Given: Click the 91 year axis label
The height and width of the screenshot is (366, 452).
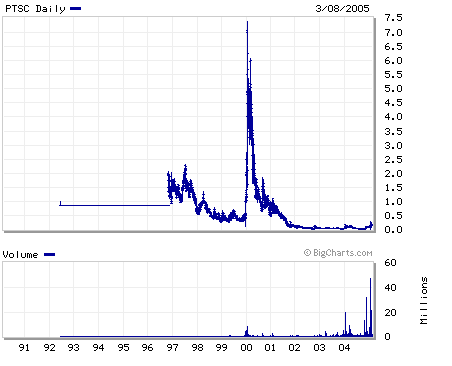Looking at the screenshot, I should (x=24, y=348).
